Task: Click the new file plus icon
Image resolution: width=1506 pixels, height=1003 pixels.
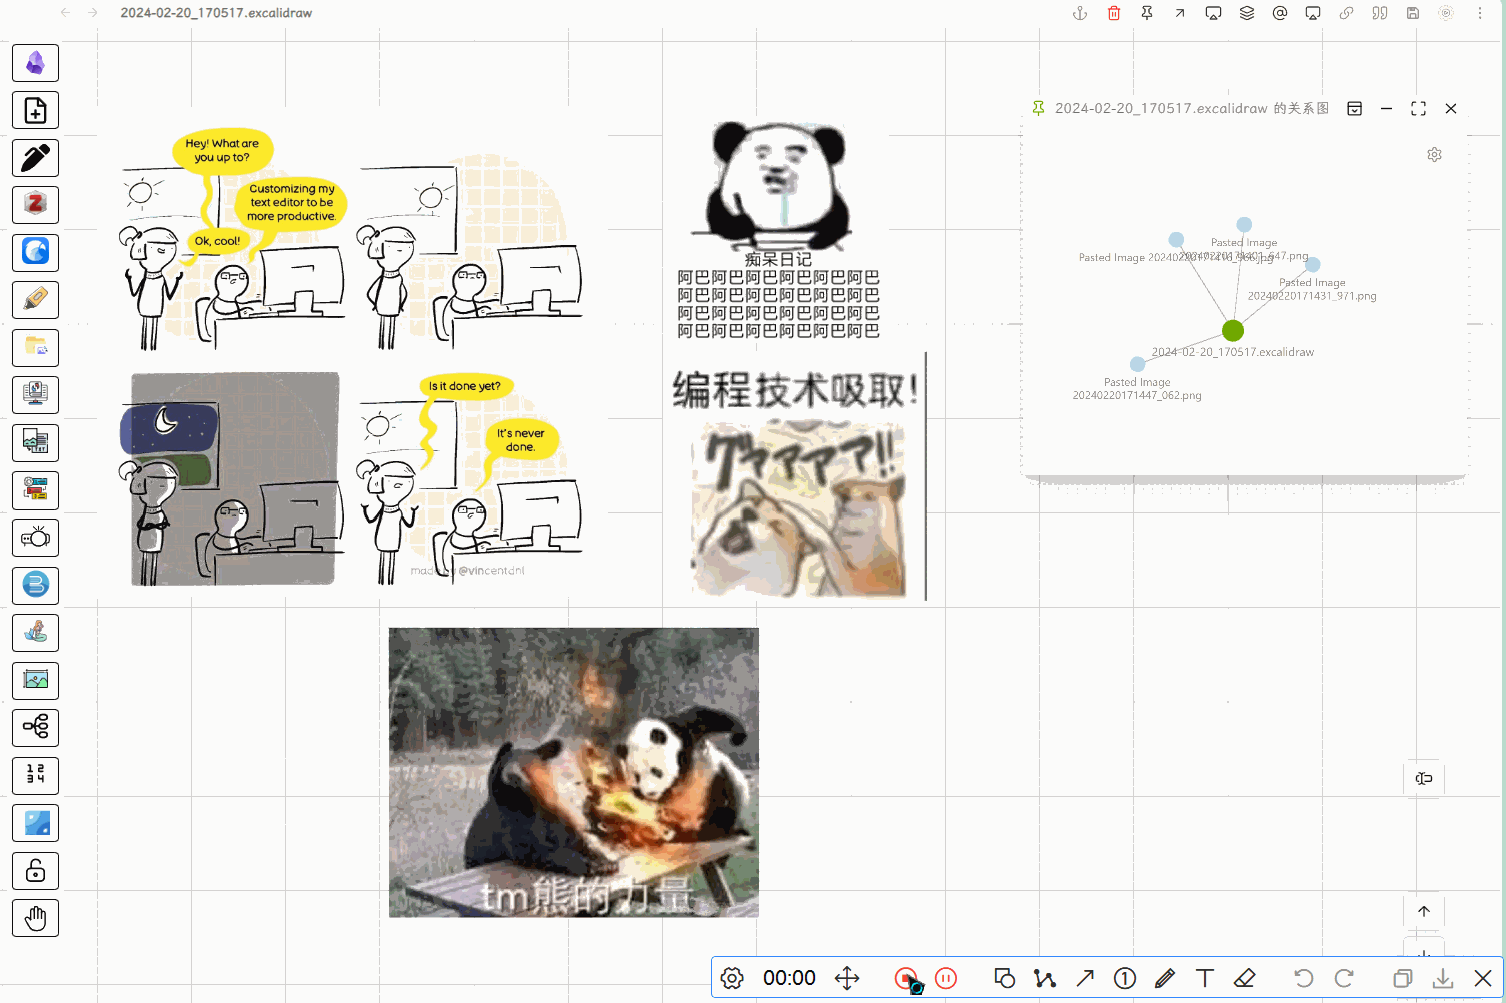Action: pyautogui.click(x=35, y=110)
